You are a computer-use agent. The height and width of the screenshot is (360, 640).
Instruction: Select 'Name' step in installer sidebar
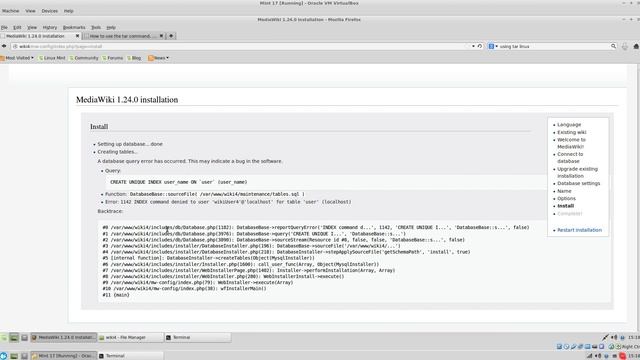(x=564, y=191)
